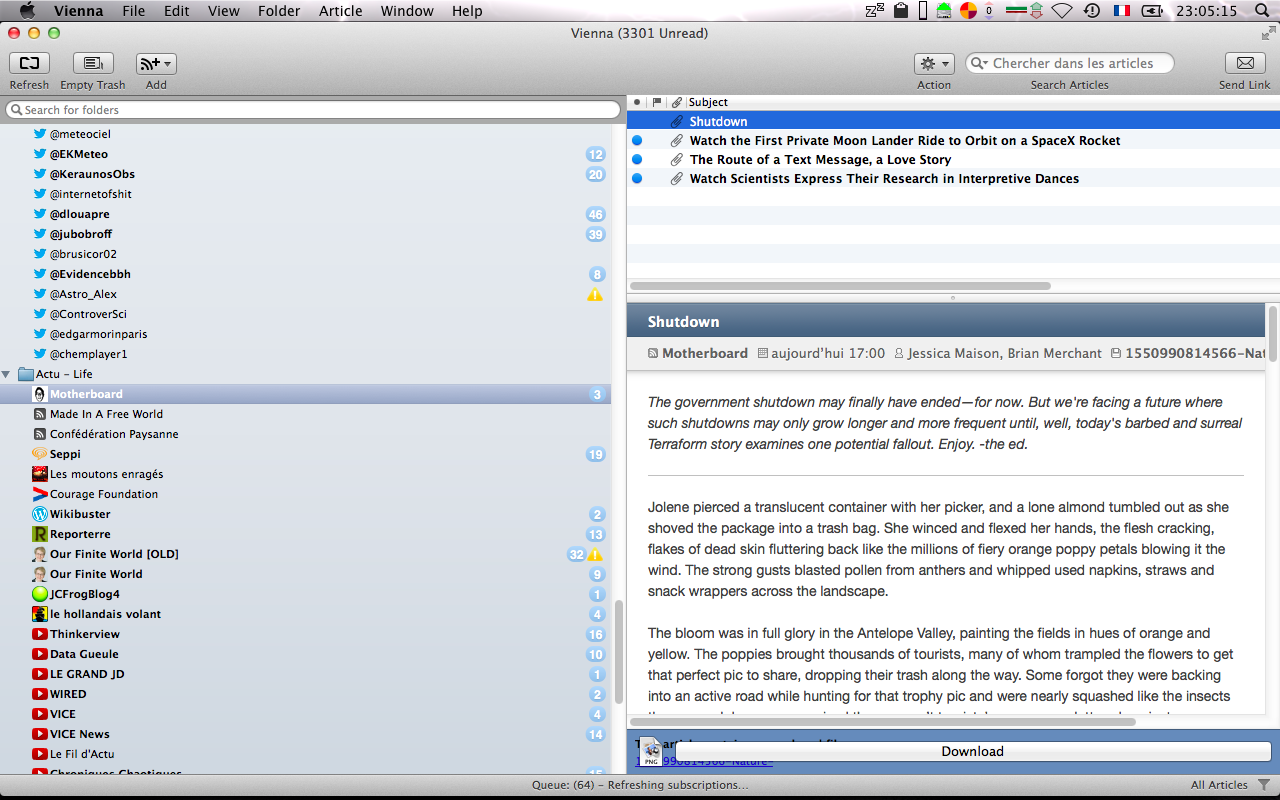Viewport: 1280px width, 800px height.
Task: Click the WIRED YouTube icon
Action: click(40, 694)
